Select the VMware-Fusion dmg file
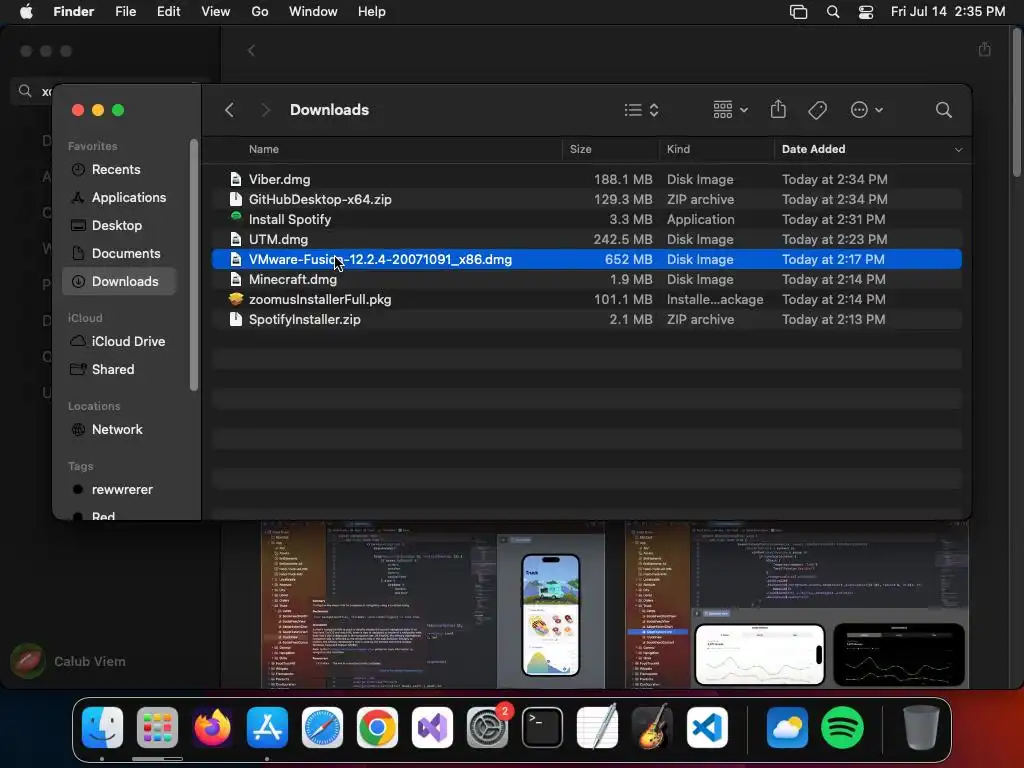Image resolution: width=1024 pixels, height=768 pixels. pyautogui.click(x=586, y=259)
